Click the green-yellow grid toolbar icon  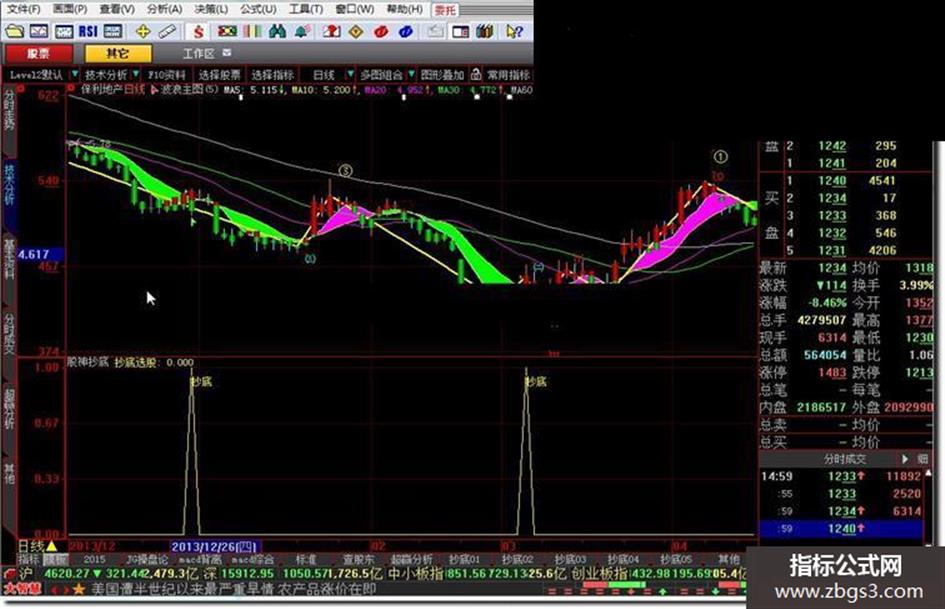227,31
